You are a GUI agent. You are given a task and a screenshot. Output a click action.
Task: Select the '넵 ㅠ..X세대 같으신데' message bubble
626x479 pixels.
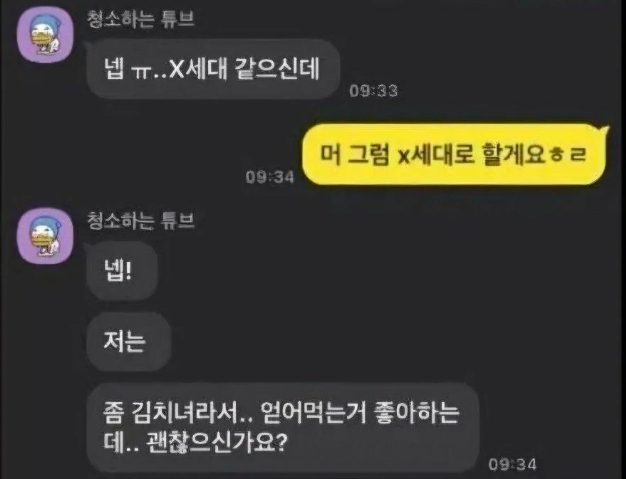[x=213, y=69]
